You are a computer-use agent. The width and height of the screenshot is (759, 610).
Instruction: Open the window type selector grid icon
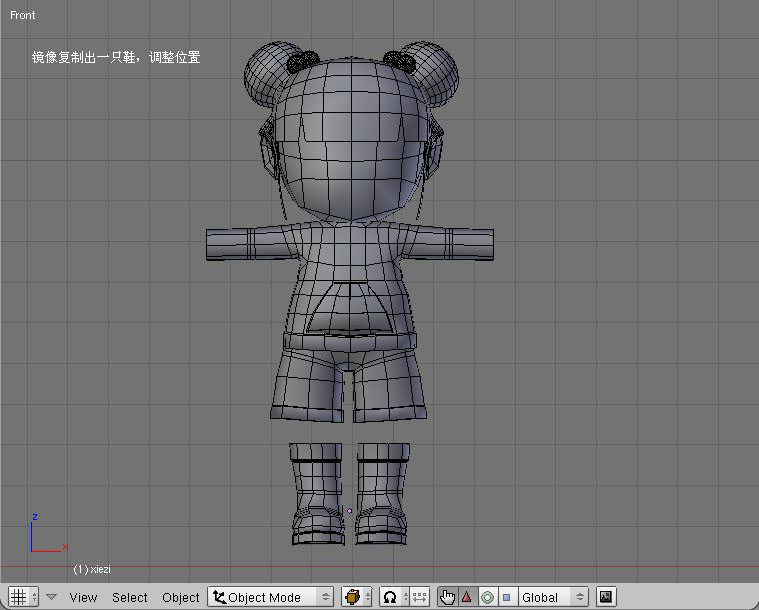point(23,597)
